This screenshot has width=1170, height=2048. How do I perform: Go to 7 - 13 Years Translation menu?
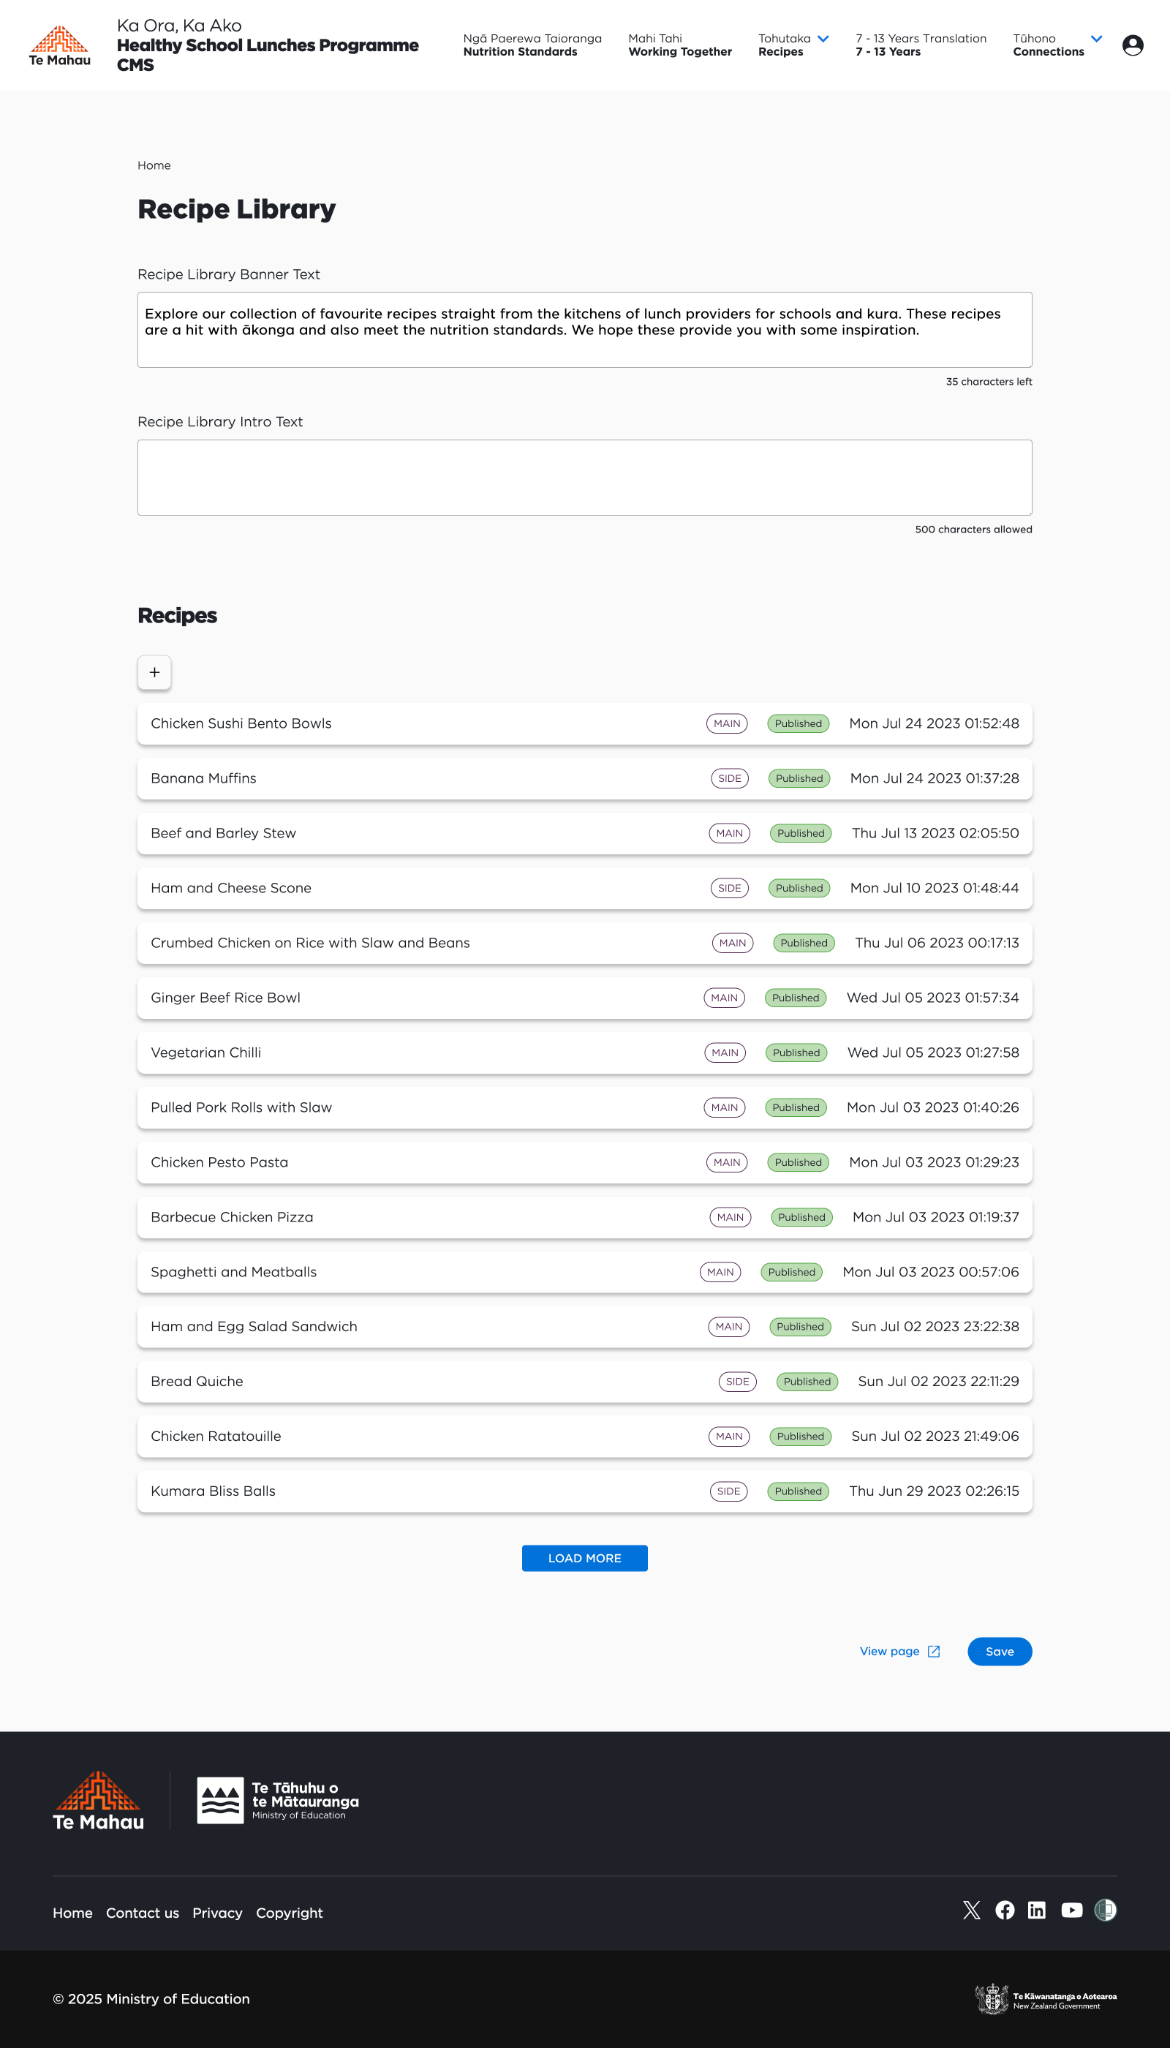pos(920,45)
